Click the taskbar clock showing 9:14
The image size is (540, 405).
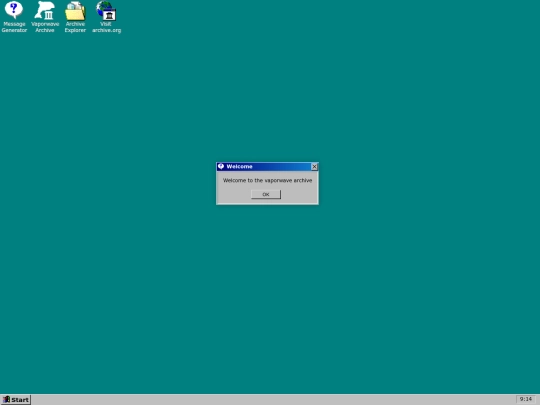pyautogui.click(x=526, y=399)
